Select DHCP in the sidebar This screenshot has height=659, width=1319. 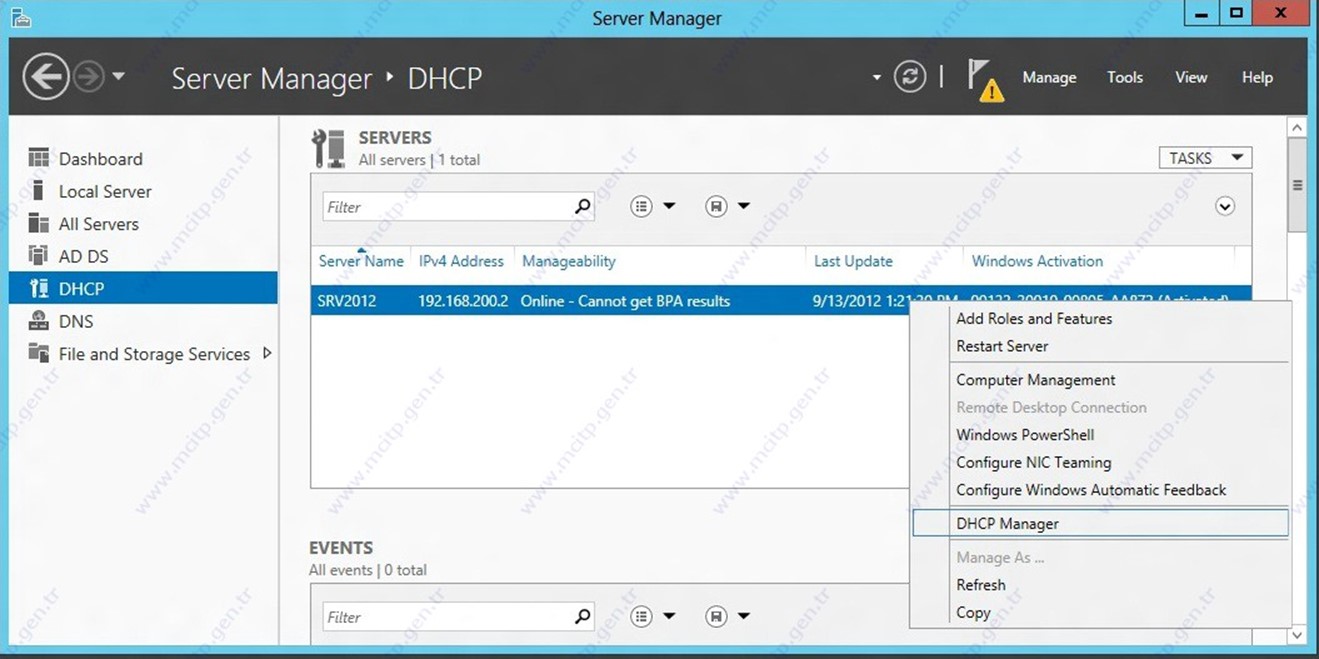coord(143,288)
